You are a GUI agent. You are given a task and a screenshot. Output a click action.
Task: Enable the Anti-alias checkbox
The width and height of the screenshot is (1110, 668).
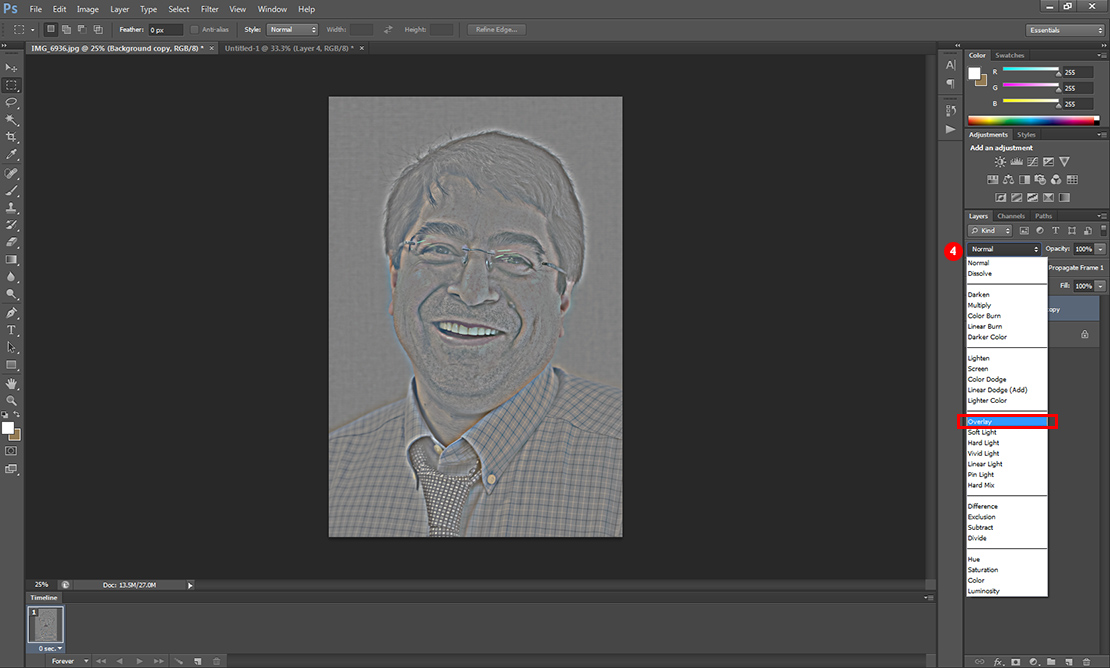tap(195, 30)
